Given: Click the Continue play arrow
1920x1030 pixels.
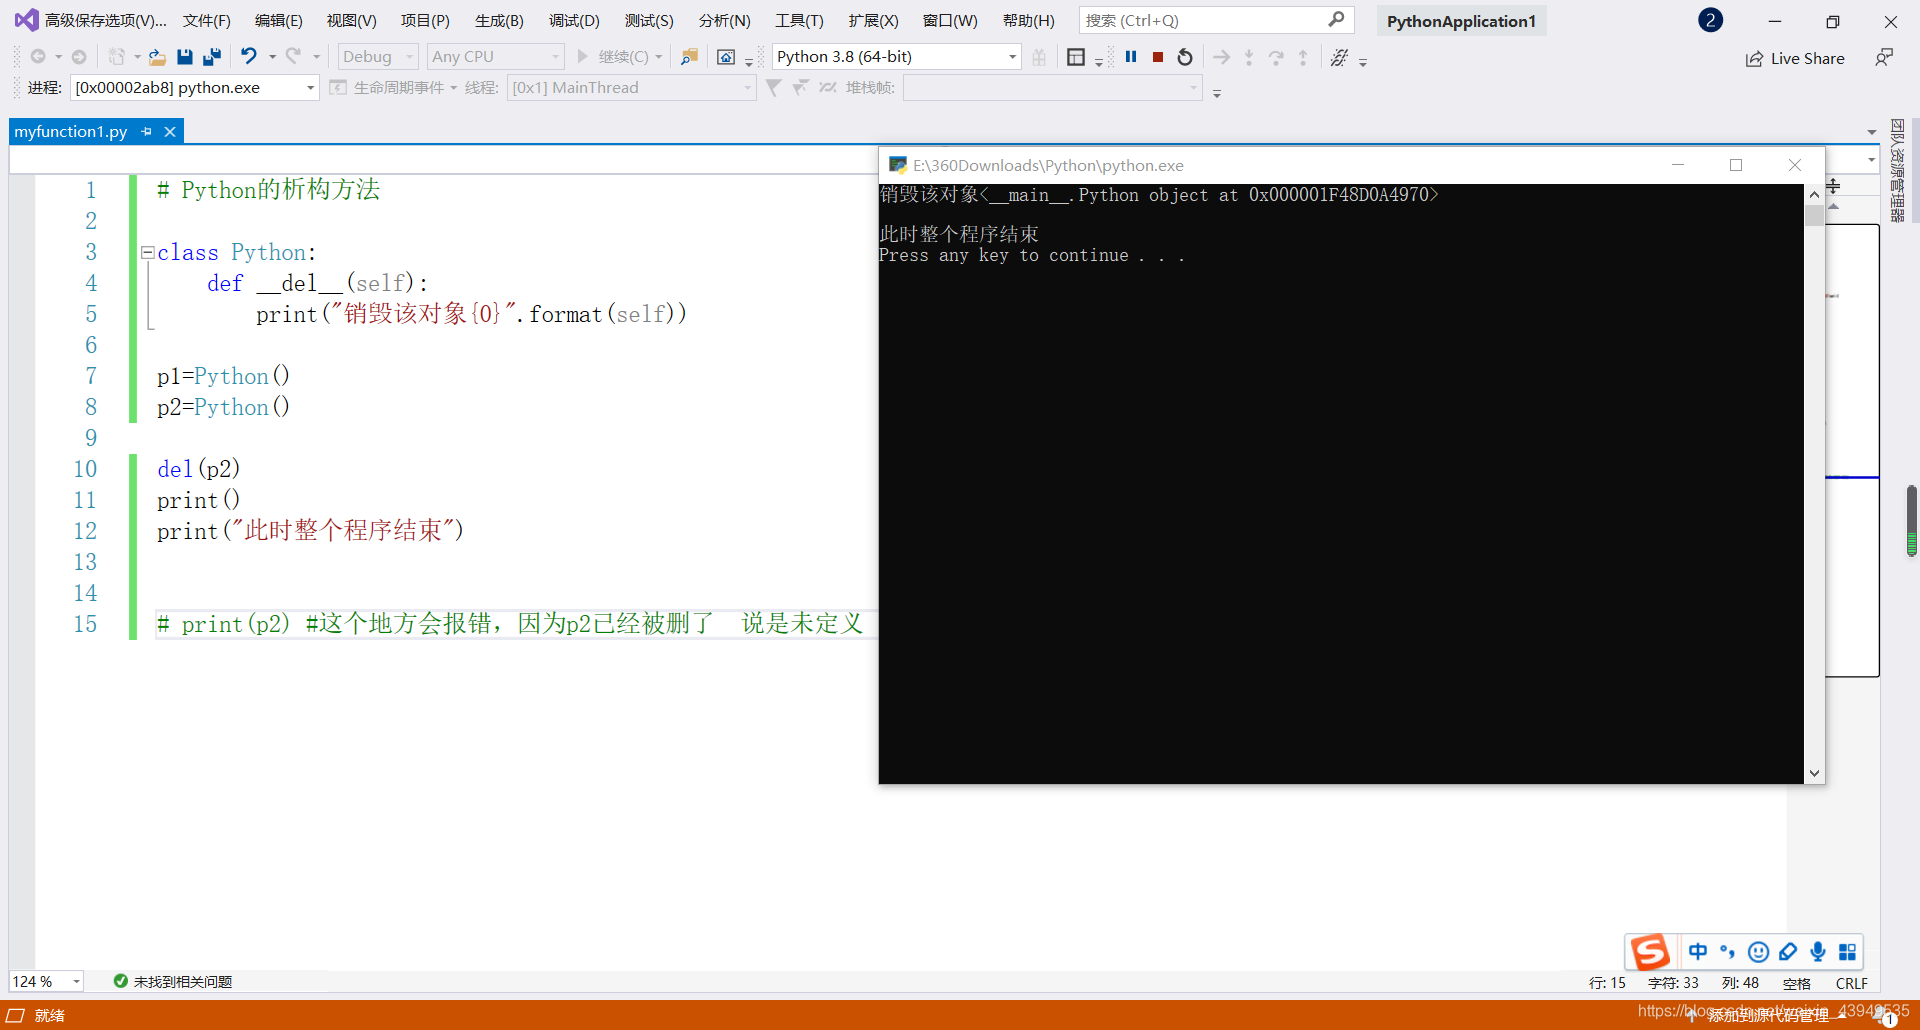Looking at the screenshot, I should point(583,57).
